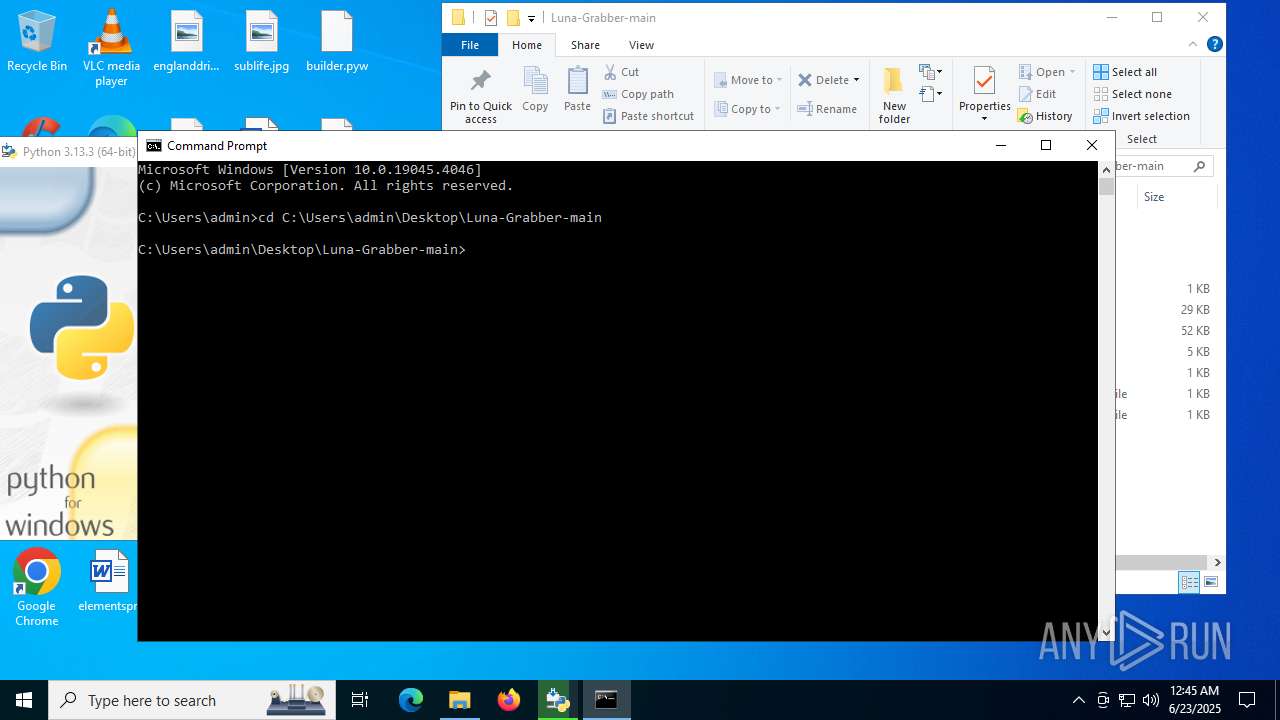Viewport: 1280px width, 720px height.
Task: Open File Explorer from taskbar
Action: (459, 700)
